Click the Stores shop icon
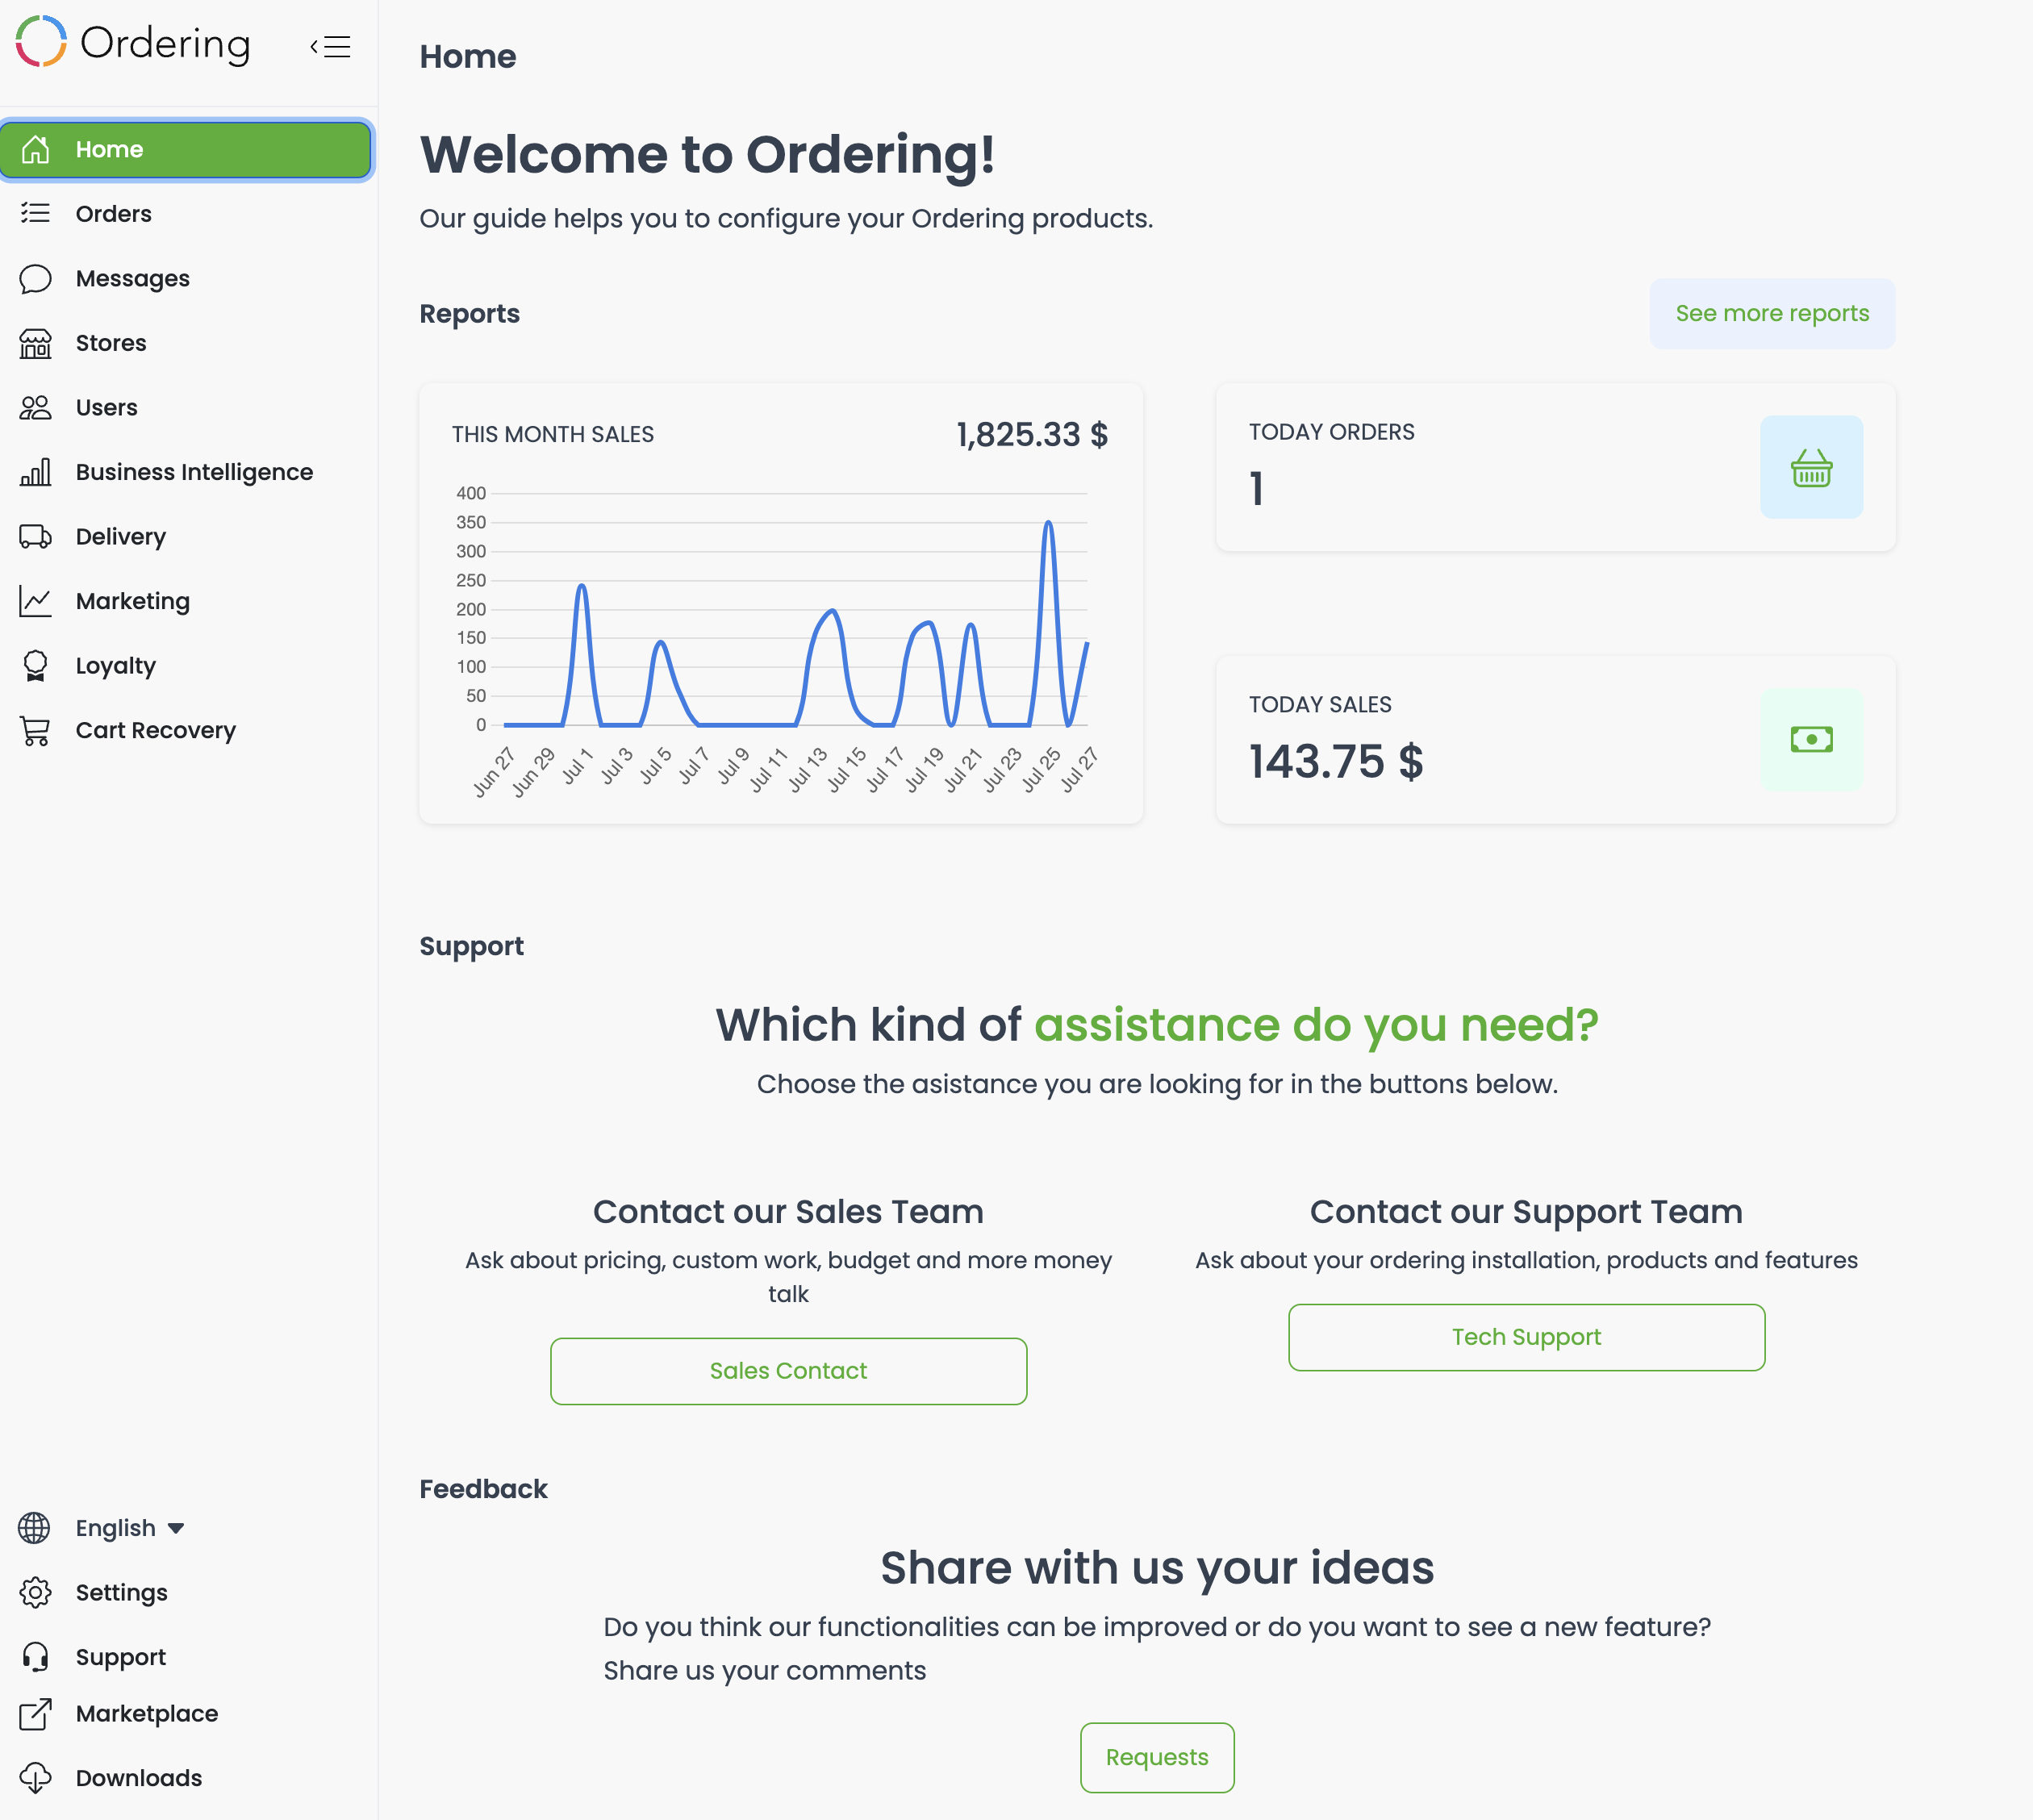This screenshot has height=1820, width=2033. [x=35, y=343]
